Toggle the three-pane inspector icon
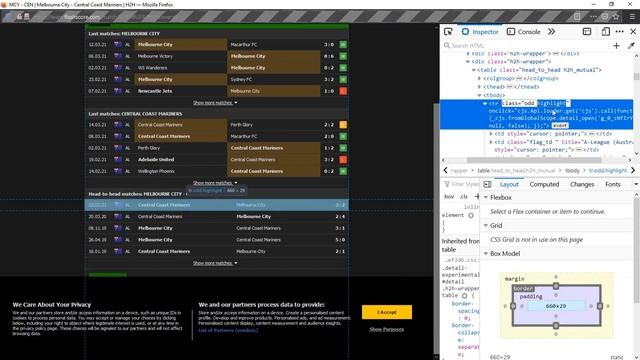Screen dimensions: 640x360 coord(487,184)
